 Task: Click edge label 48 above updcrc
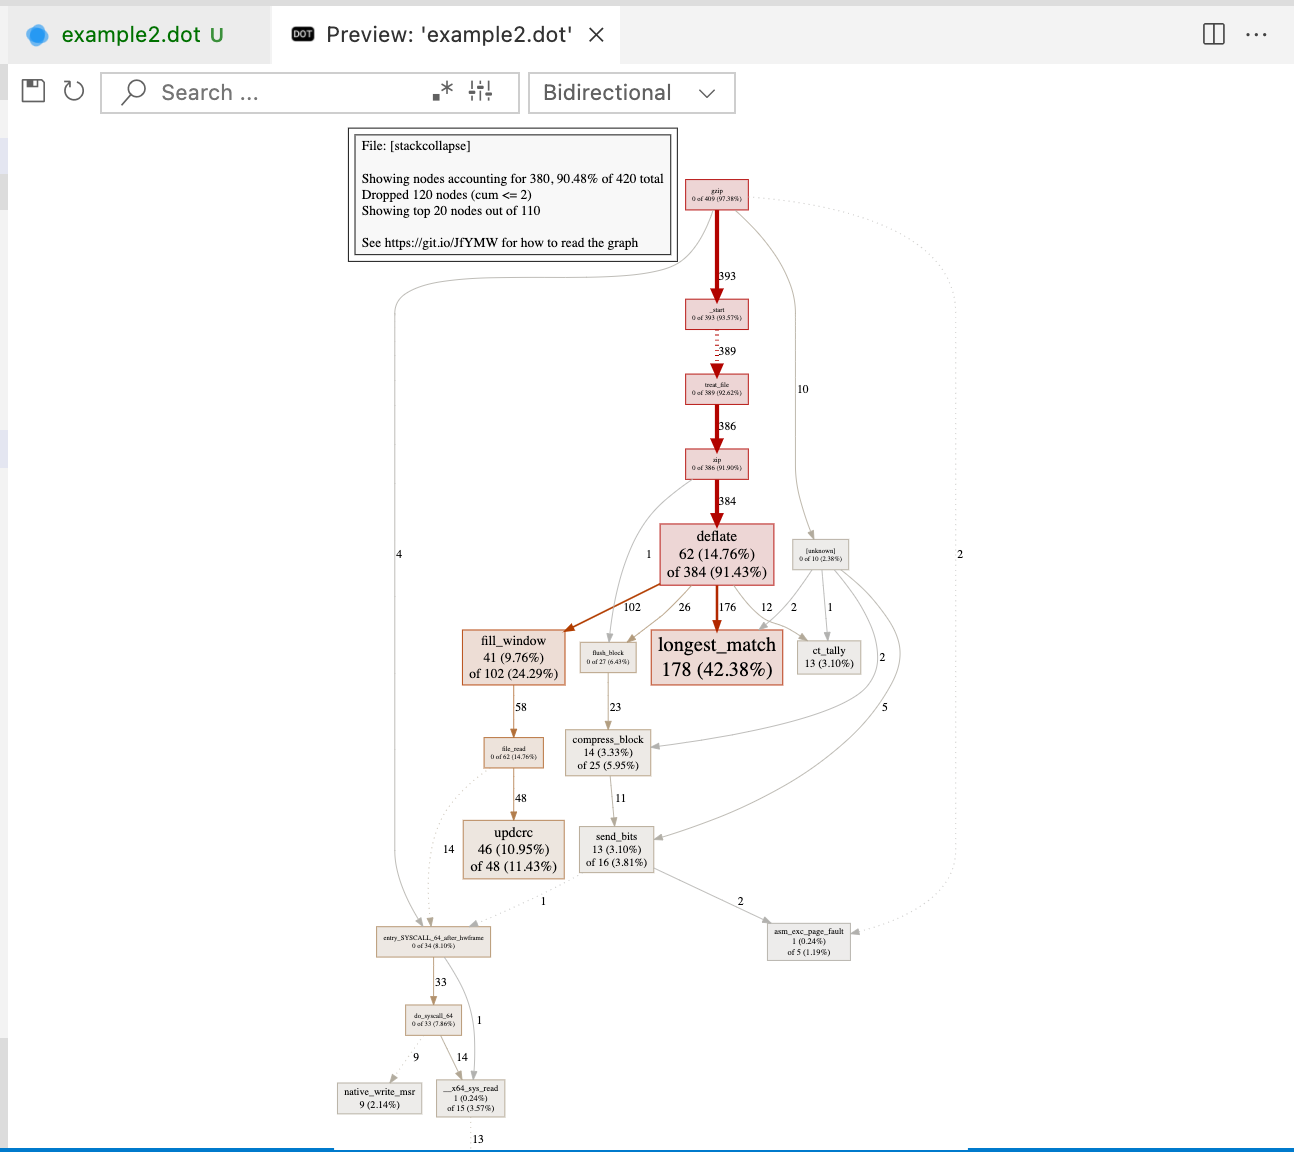pyautogui.click(x=521, y=798)
